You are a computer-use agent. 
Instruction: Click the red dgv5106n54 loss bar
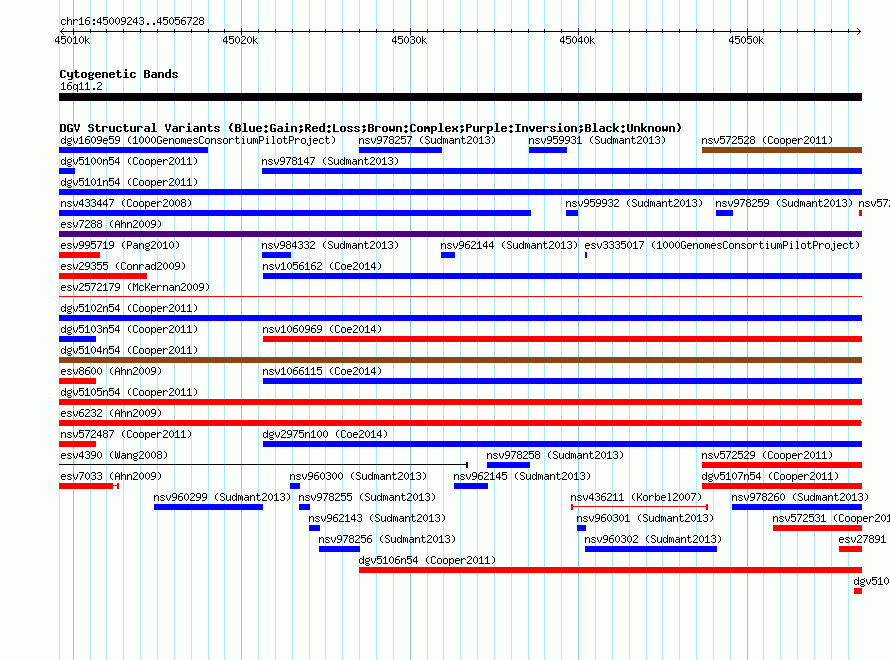(x=610, y=570)
